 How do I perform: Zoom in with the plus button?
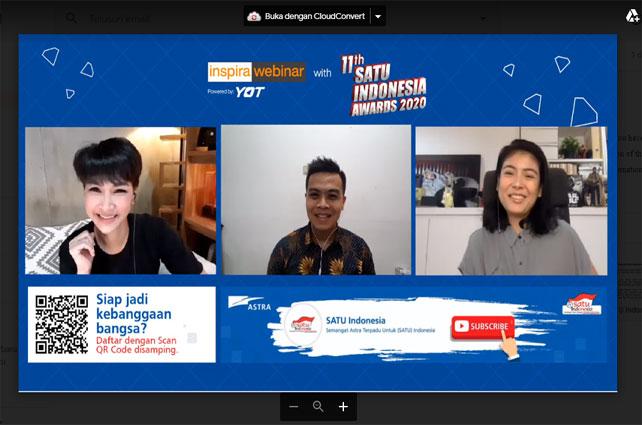coord(343,407)
